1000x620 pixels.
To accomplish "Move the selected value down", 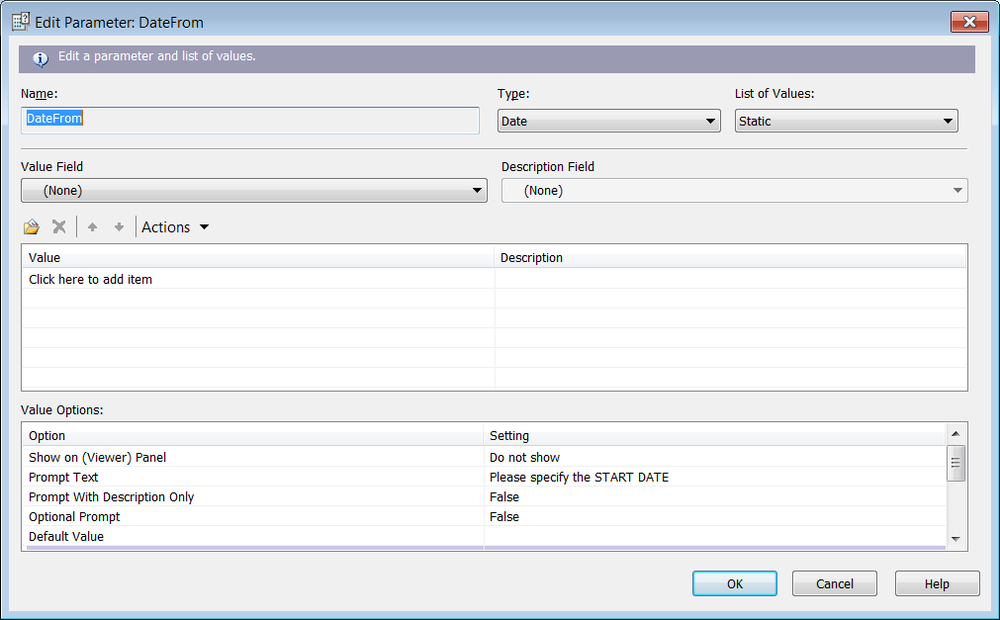I will [118, 226].
